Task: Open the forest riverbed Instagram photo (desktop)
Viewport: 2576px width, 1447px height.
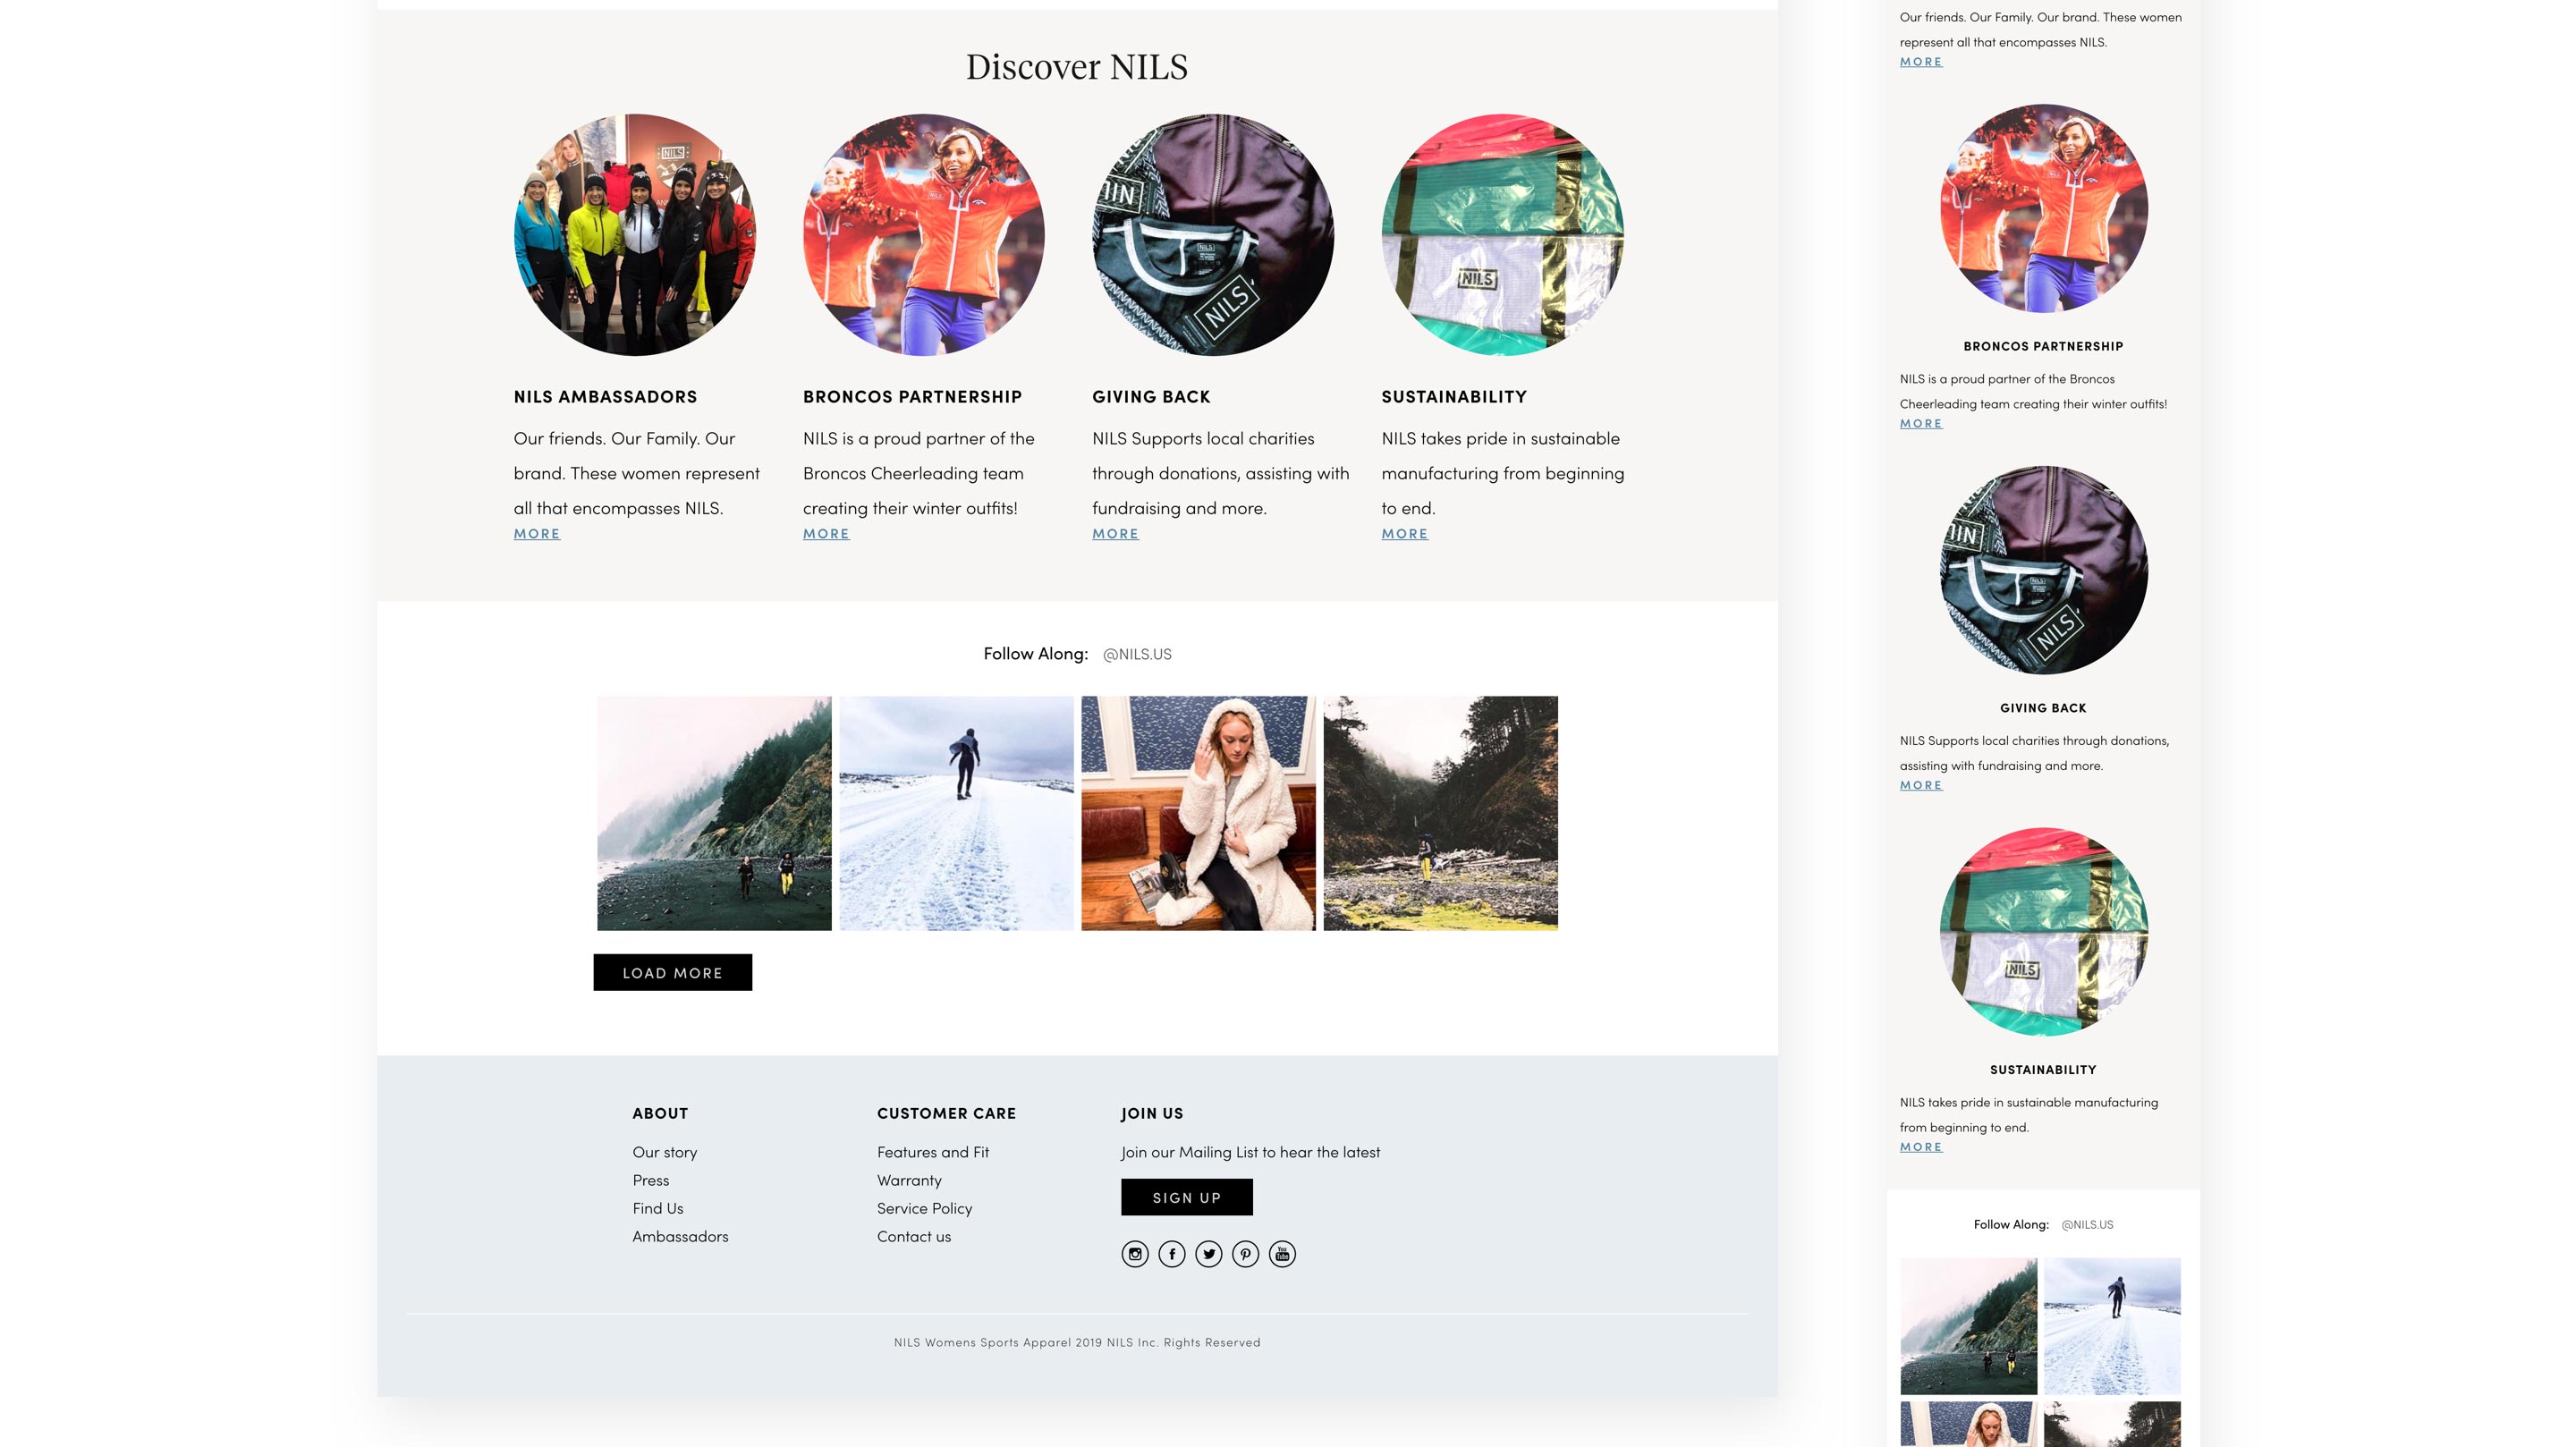Action: click(1440, 813)
